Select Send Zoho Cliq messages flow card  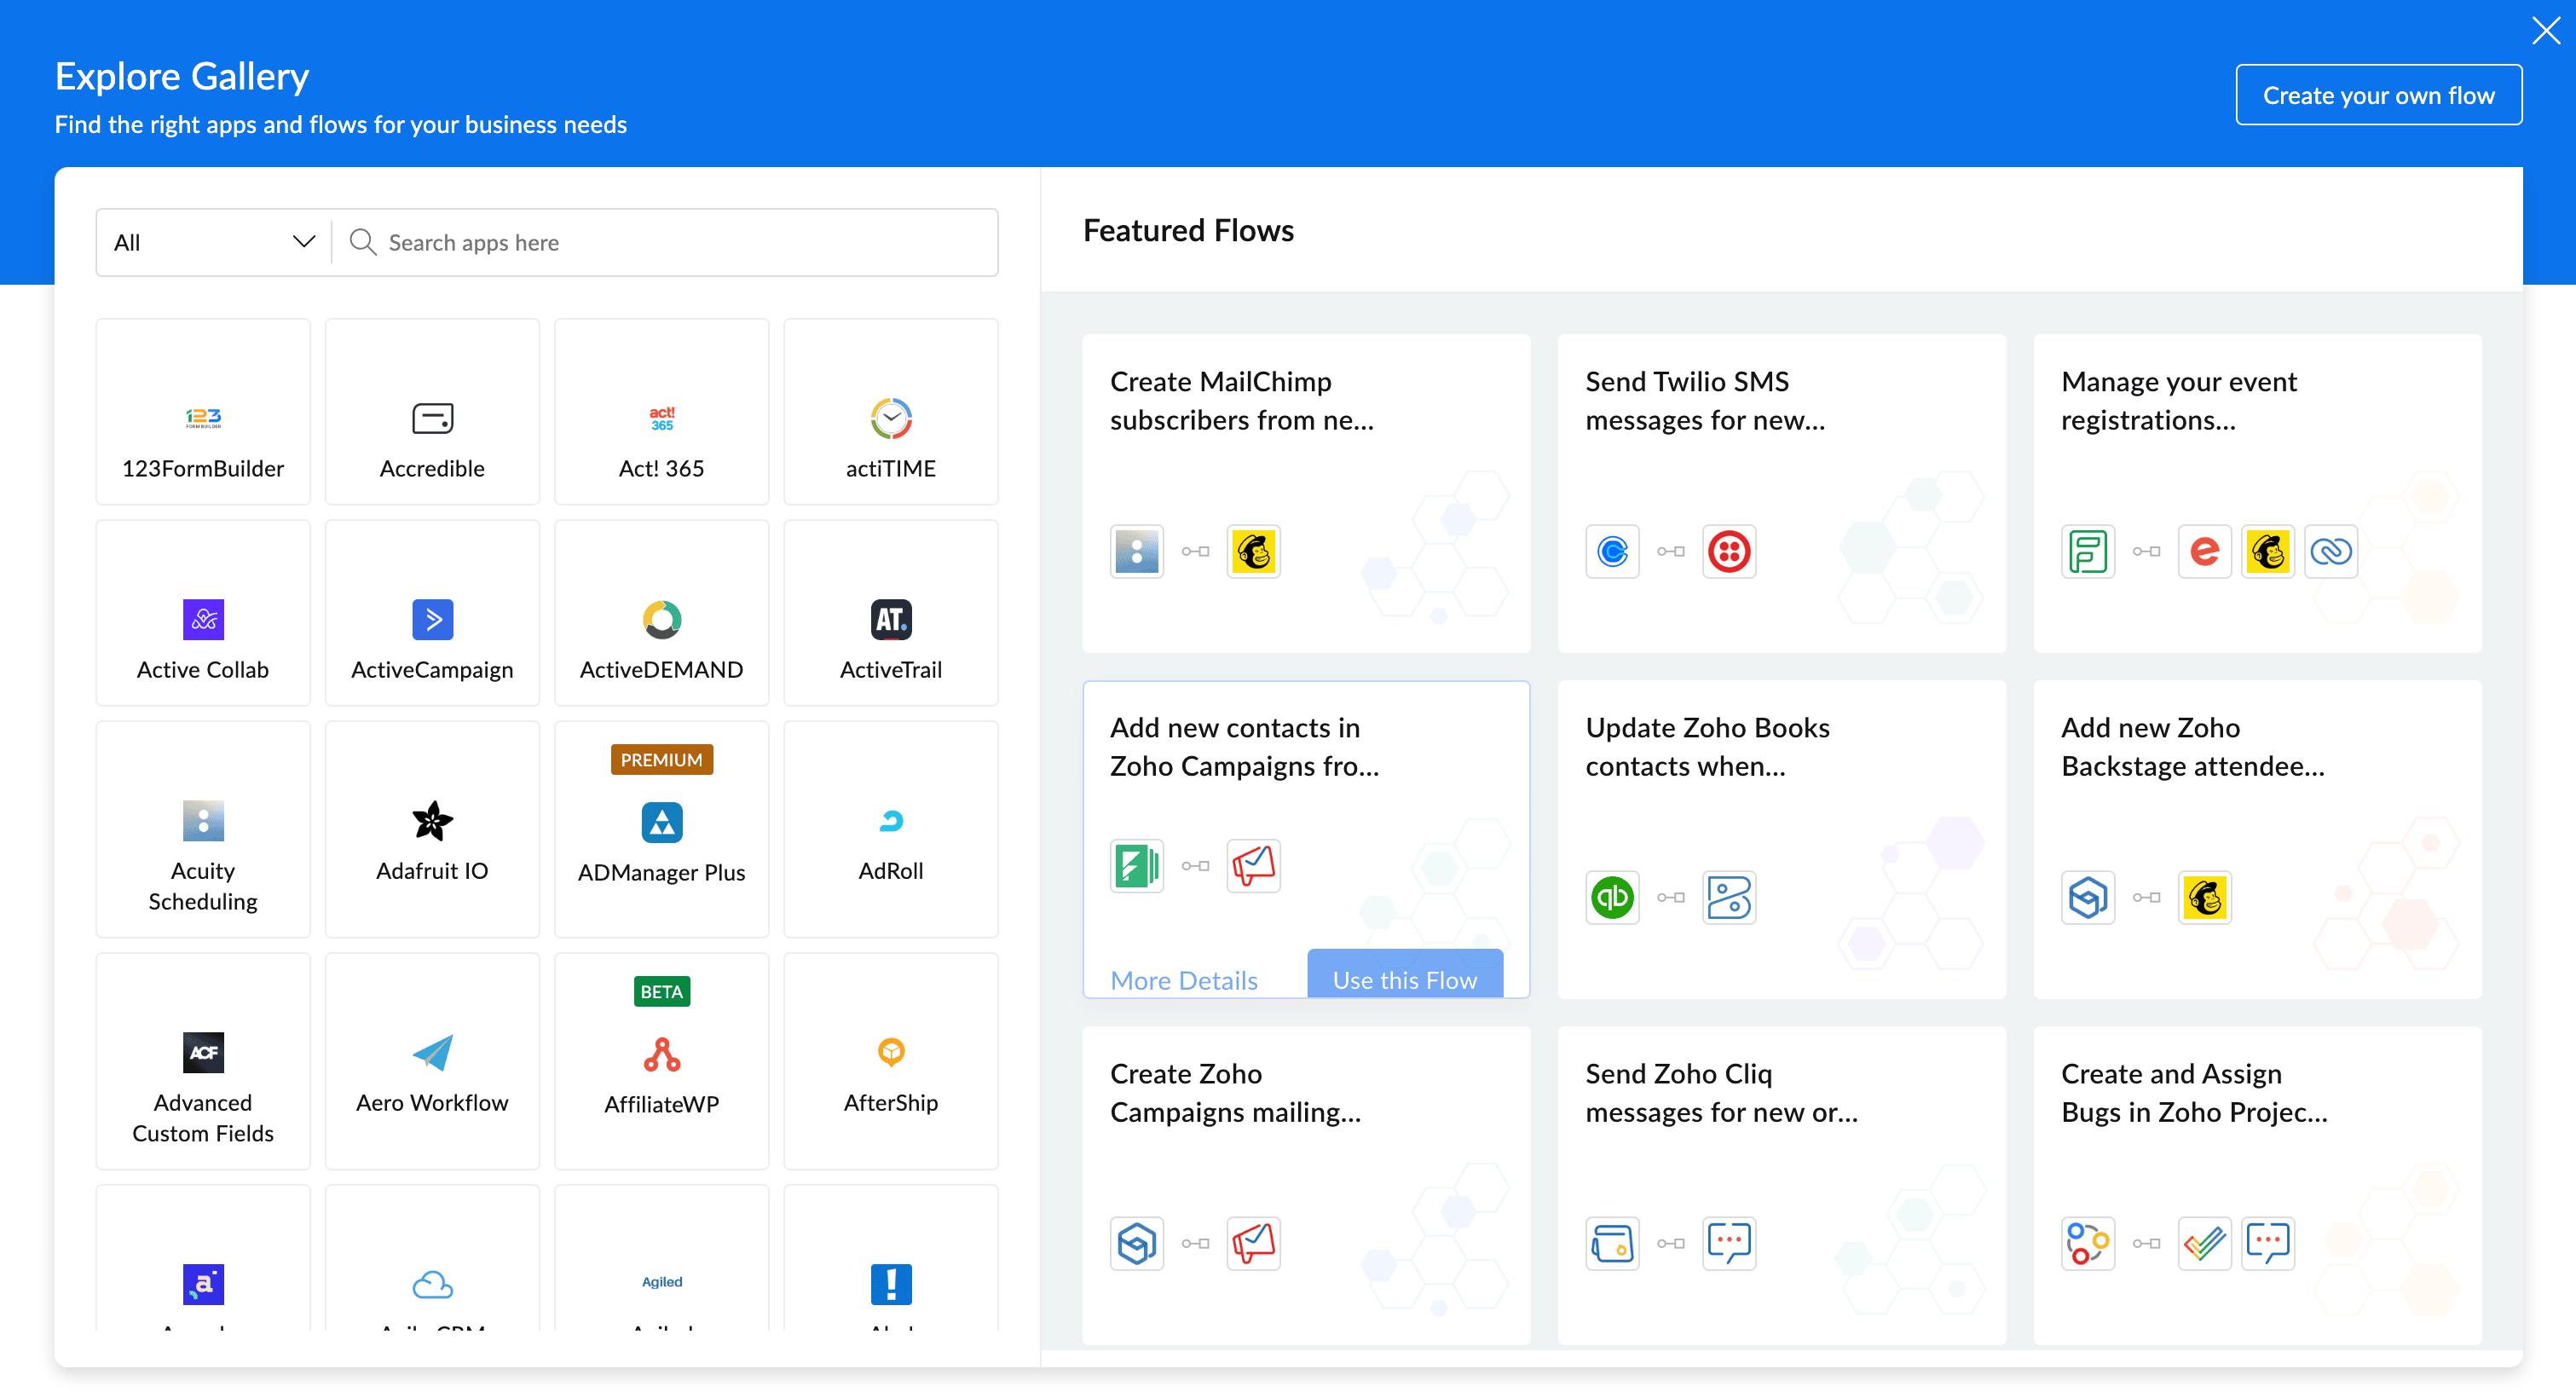click(x=1781, y=1184)
